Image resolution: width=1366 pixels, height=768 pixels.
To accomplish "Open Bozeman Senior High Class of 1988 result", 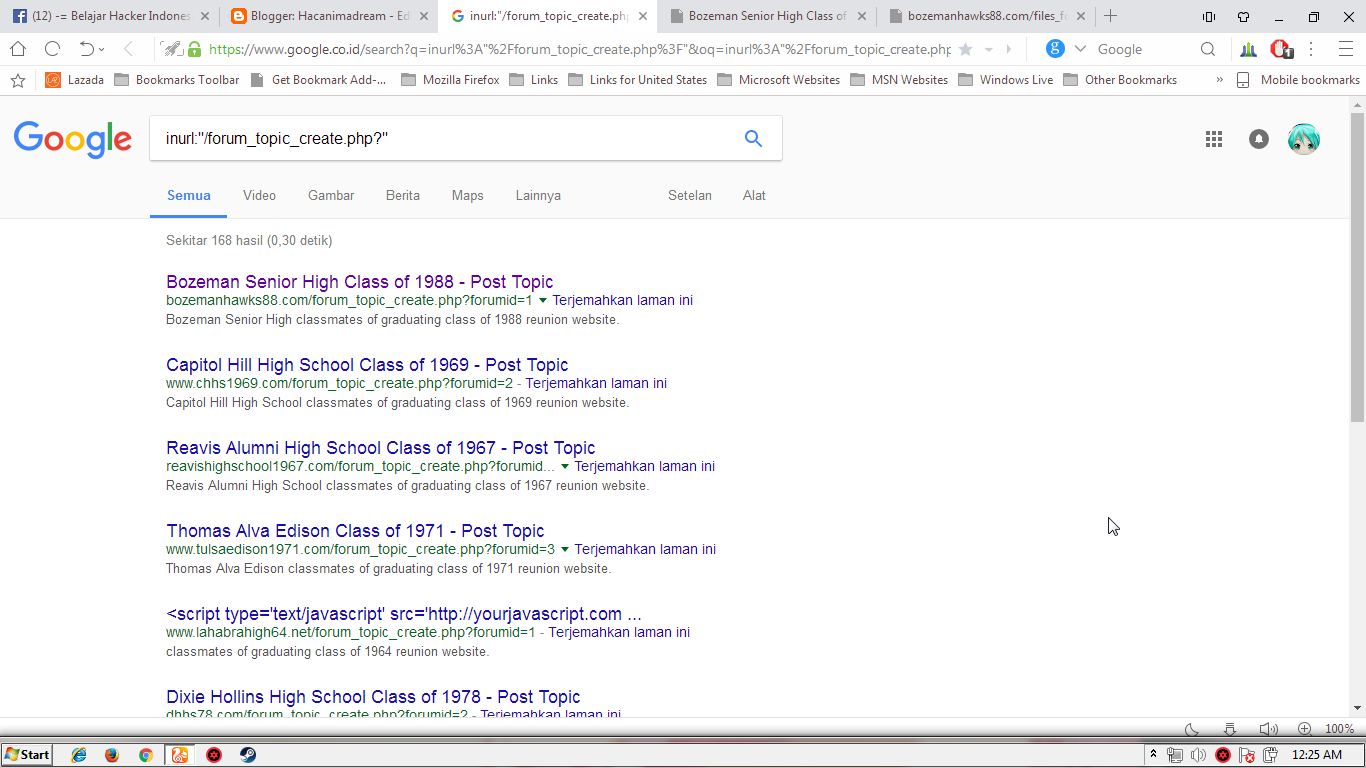I will pos(360,282).
